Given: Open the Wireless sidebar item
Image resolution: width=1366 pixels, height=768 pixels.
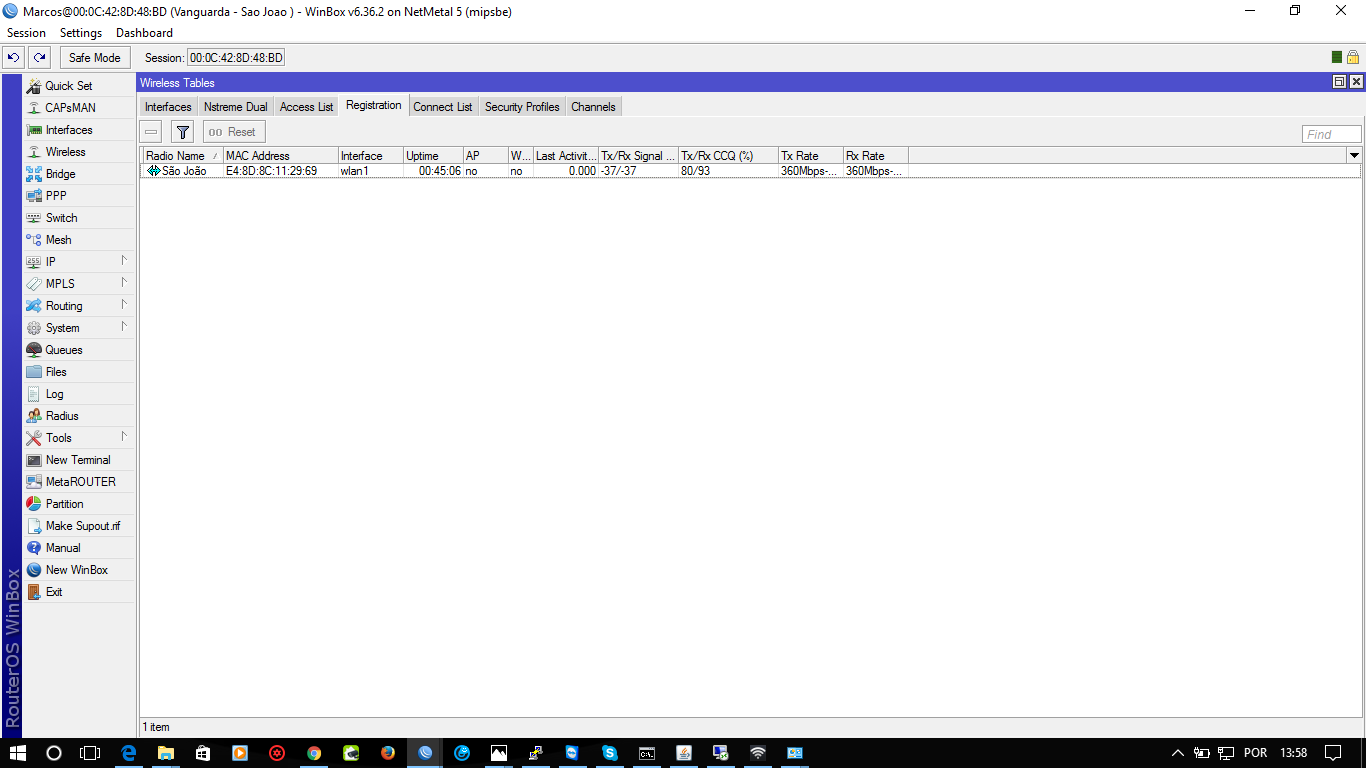Looking at the screenshot, I should (x=78, y=152).
